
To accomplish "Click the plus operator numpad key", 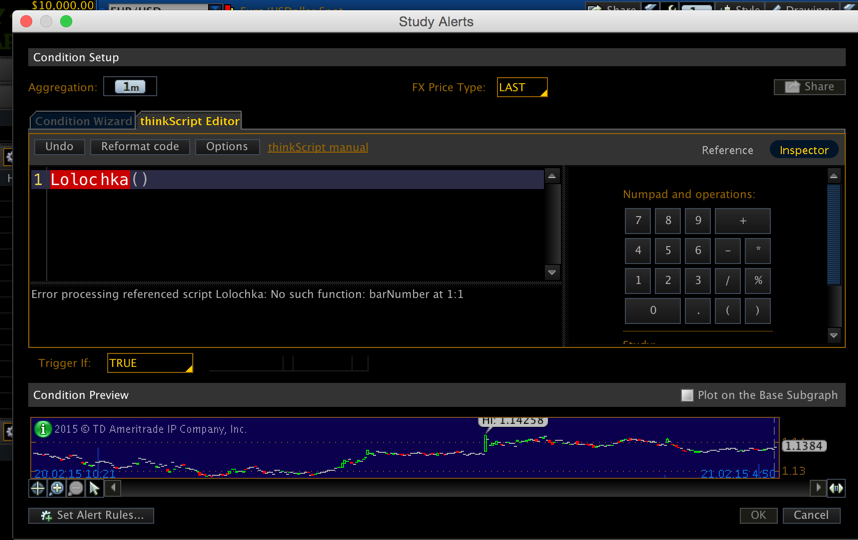I will (742, 221).
